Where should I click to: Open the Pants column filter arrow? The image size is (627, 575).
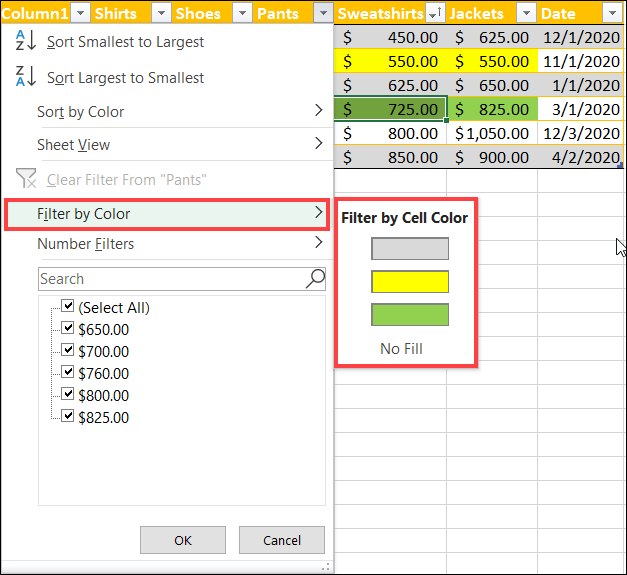(323, 14)
